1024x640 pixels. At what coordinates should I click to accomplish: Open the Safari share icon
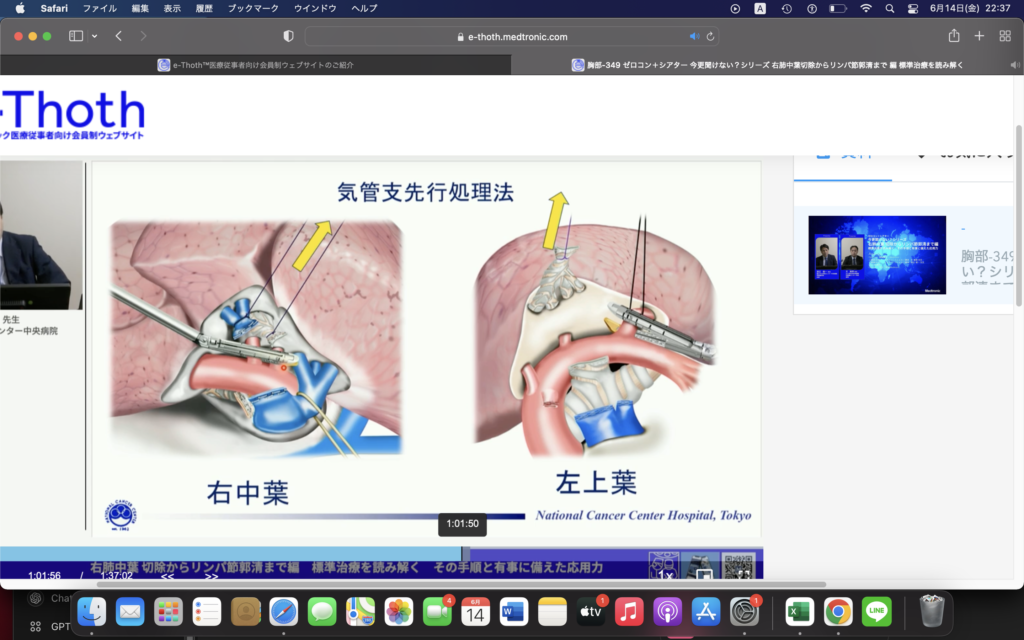(x=953, y=36)
